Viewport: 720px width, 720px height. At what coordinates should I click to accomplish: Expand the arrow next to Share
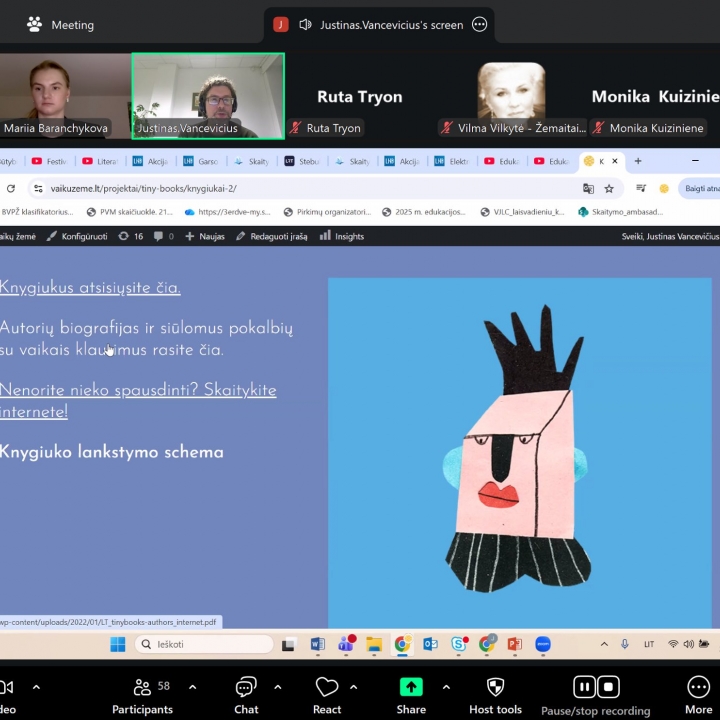(x=446, y=687)
